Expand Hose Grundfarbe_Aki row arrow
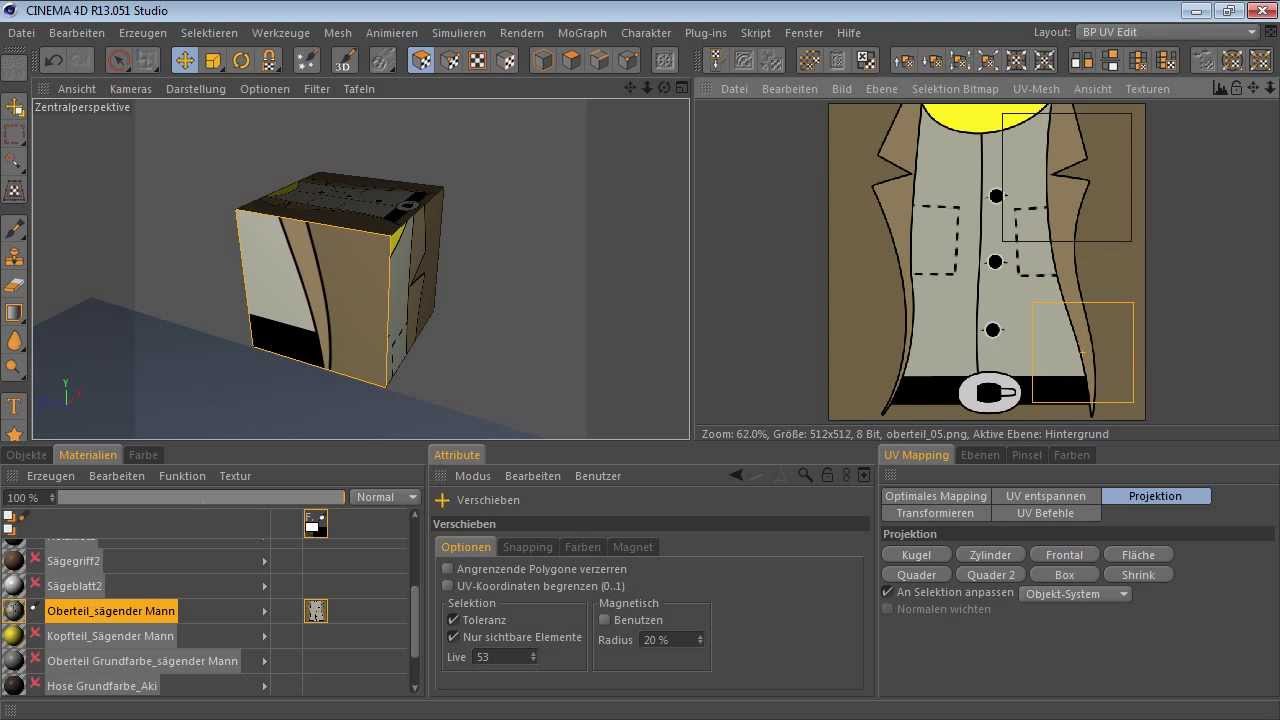Image resolution: width=1280 pixels, height=720 pixels. tap(265, 686)
